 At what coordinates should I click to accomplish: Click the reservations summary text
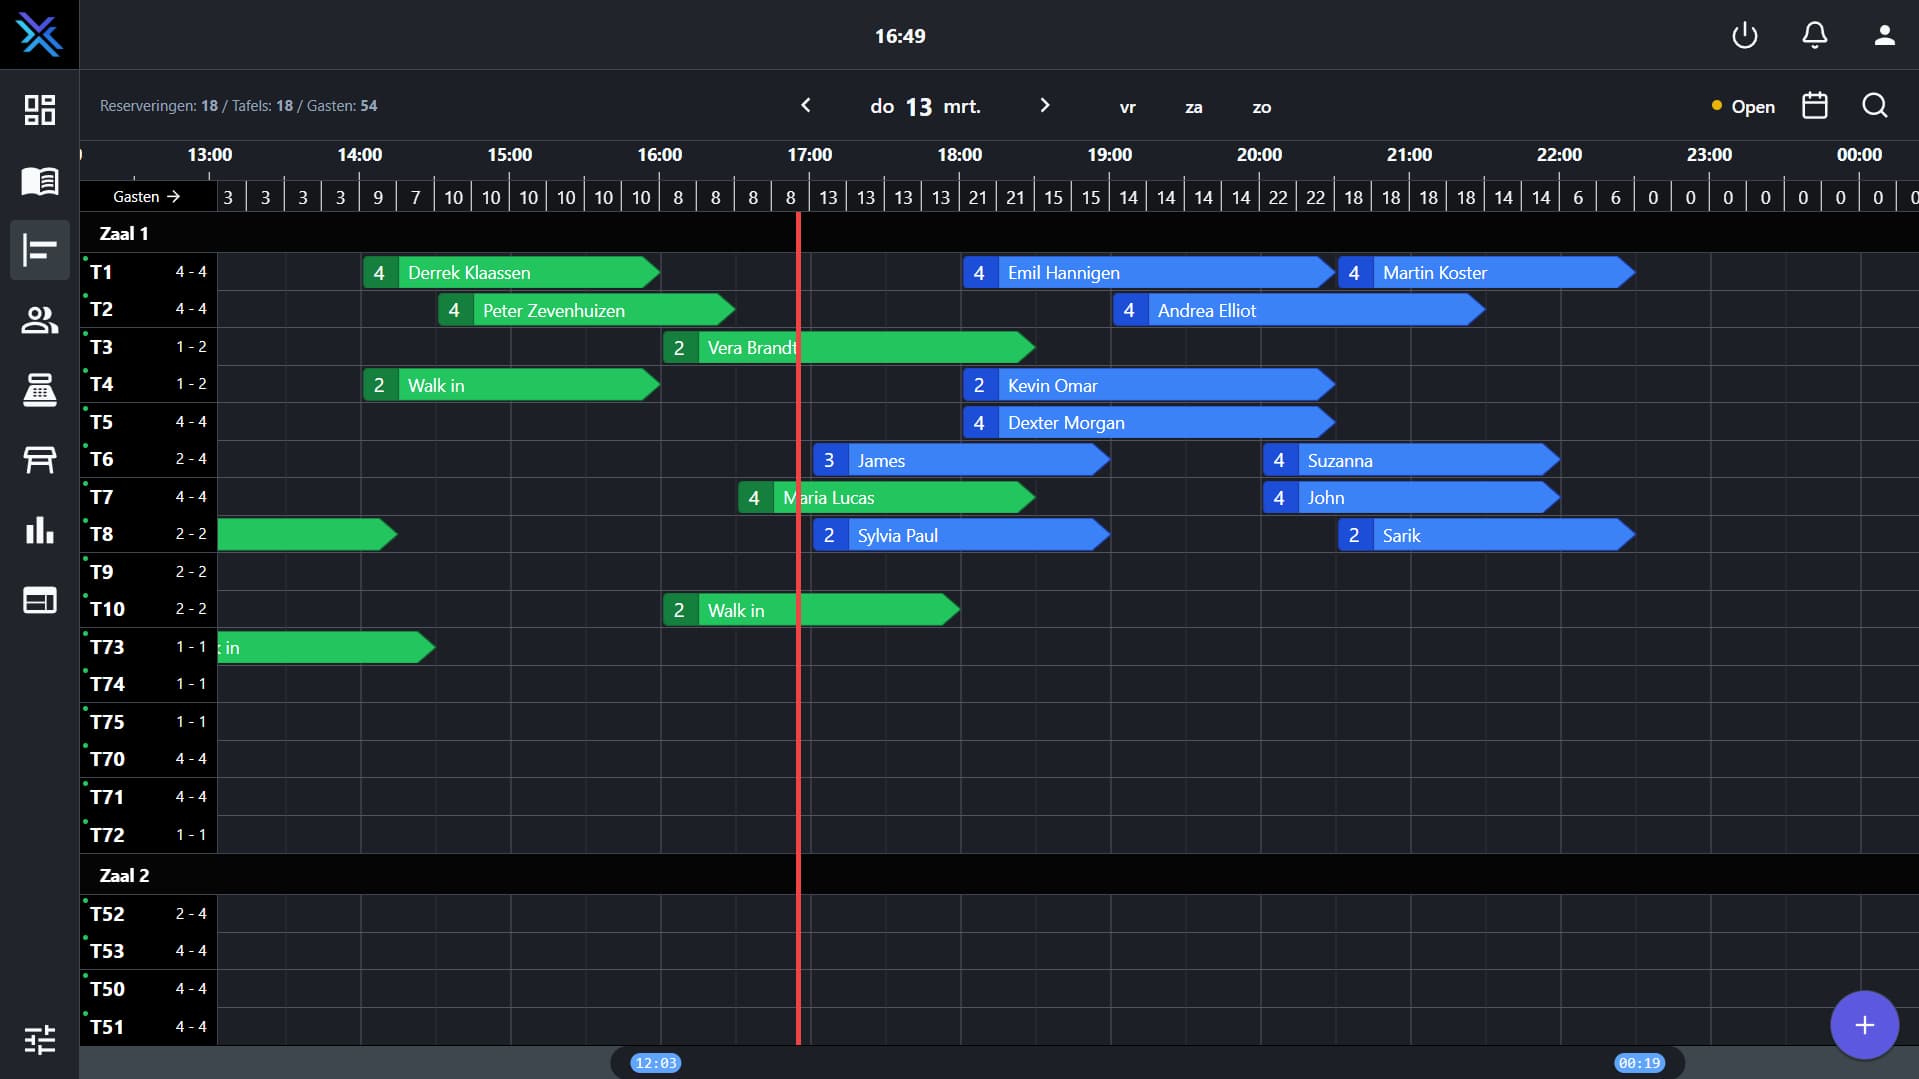point(238,106)
